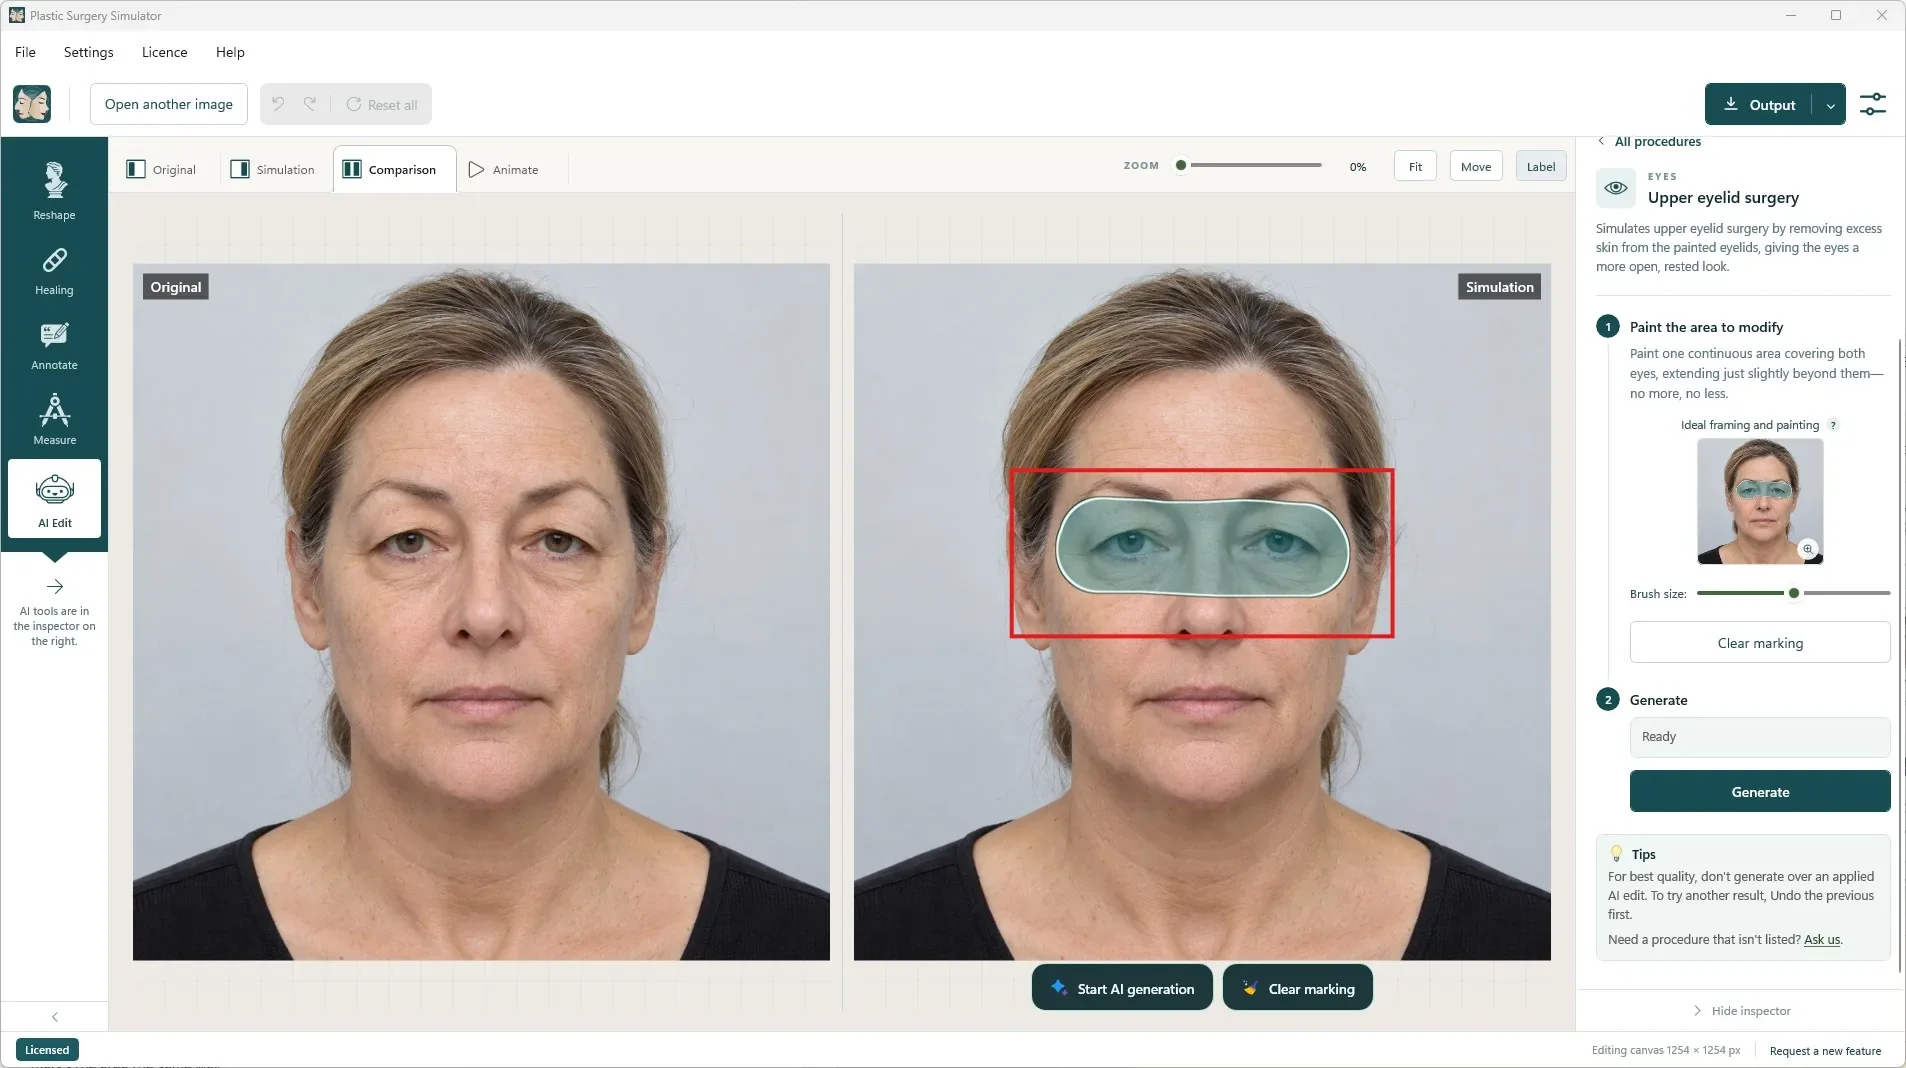
Task: Go back to All procedures
Action: tap(1650, 141)
